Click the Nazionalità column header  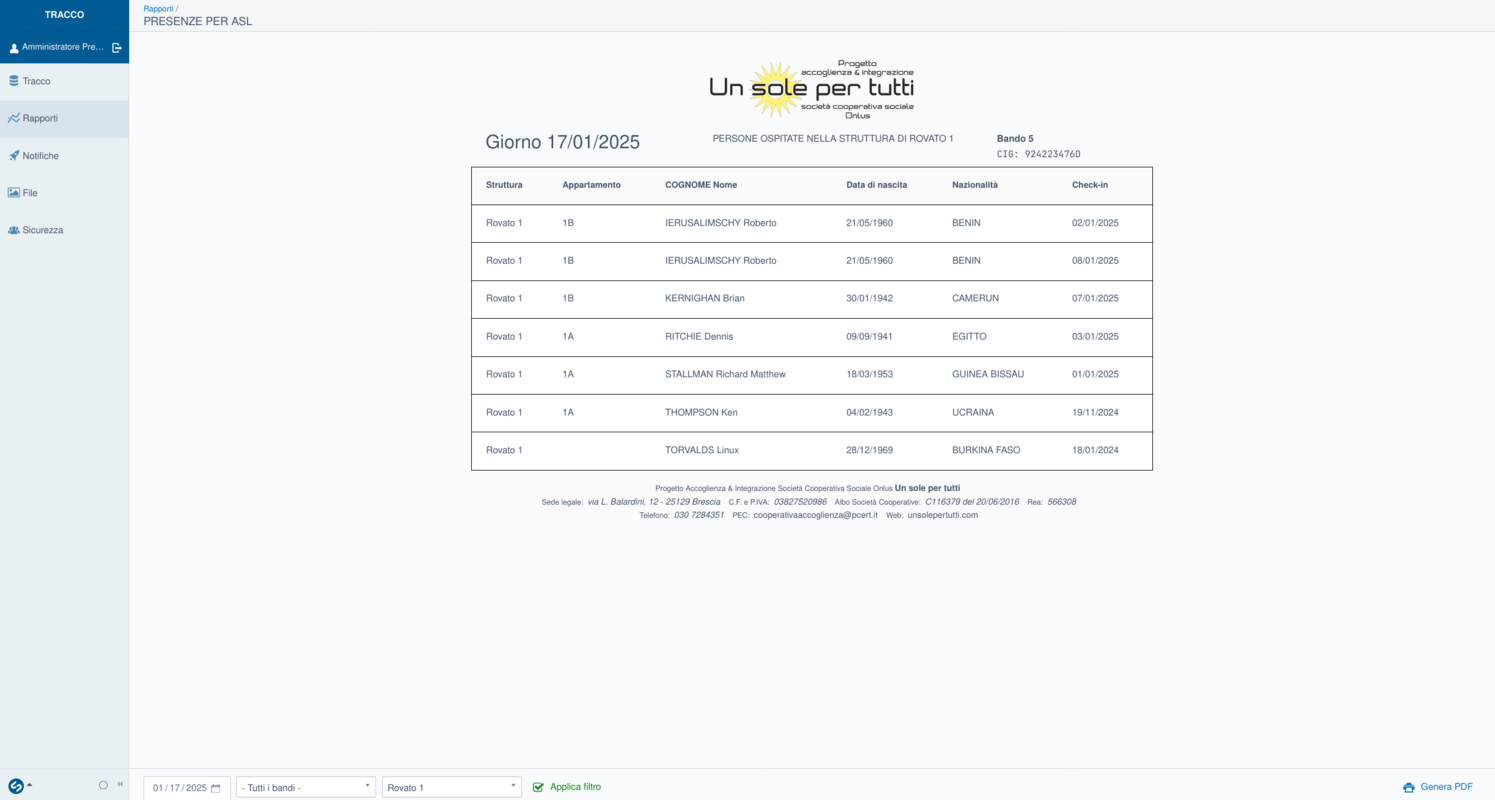pos(975,185)
